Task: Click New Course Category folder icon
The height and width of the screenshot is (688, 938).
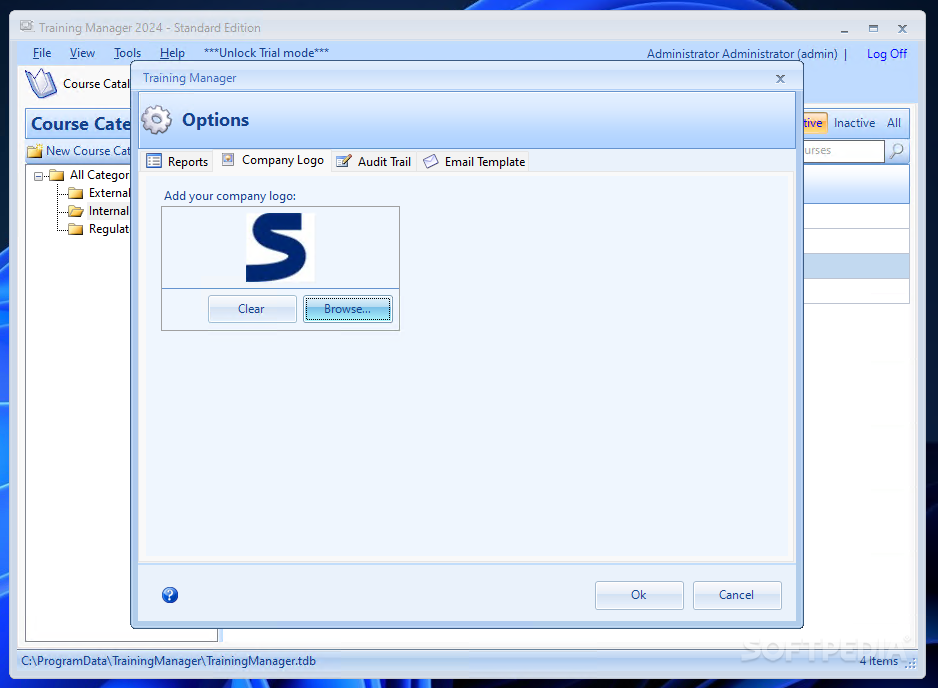Action: coord(35,151)
